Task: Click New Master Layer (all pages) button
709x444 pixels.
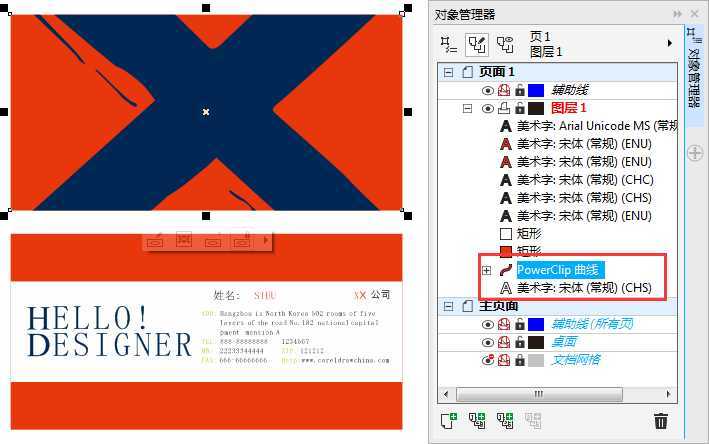Action: tap(477, 421)
